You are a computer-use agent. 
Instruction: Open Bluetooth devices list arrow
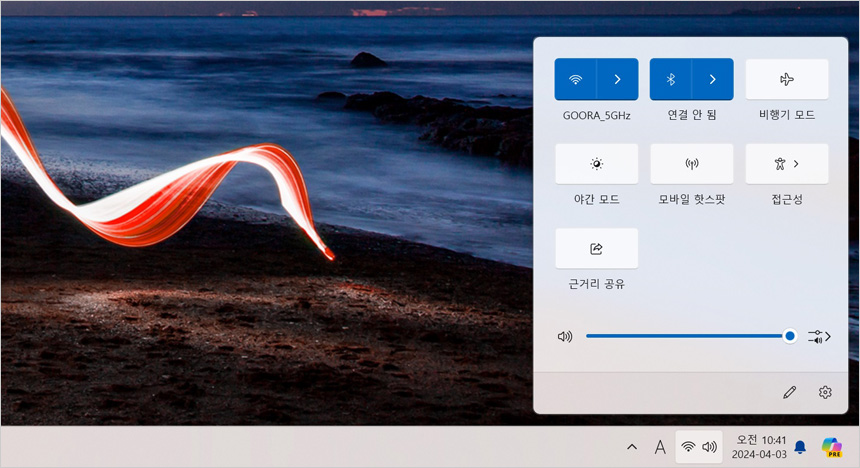click(712, 79)
